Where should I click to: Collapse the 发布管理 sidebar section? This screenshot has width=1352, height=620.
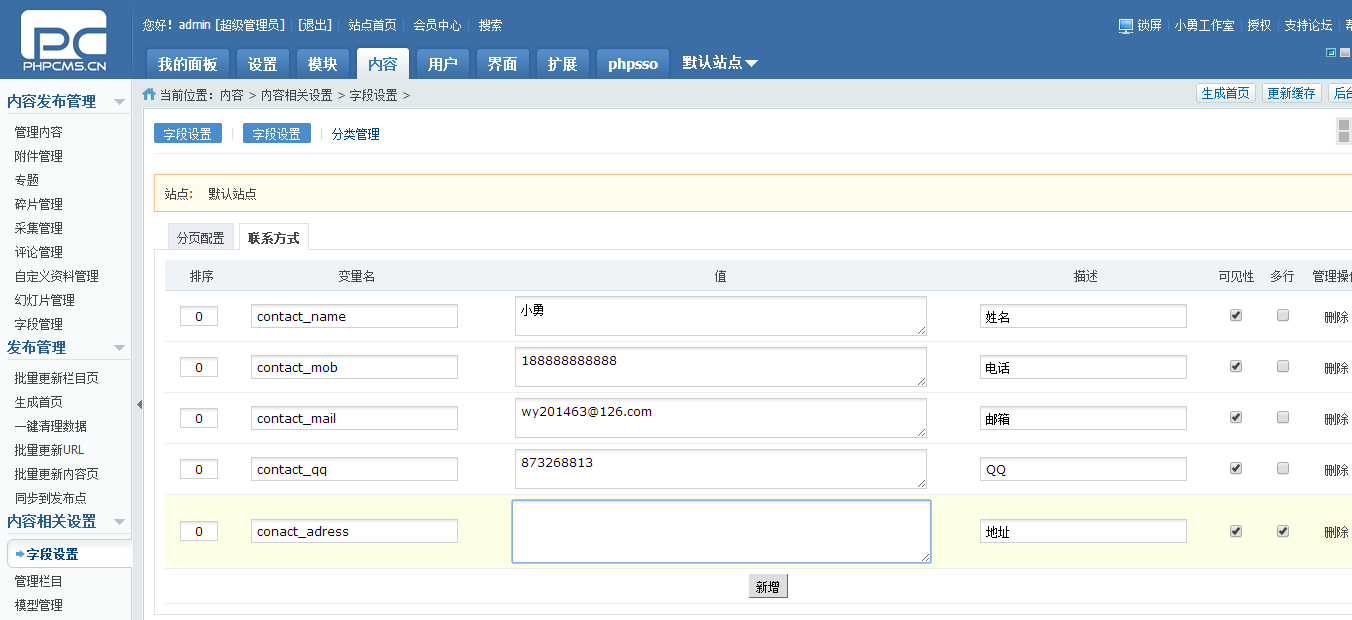119,347
